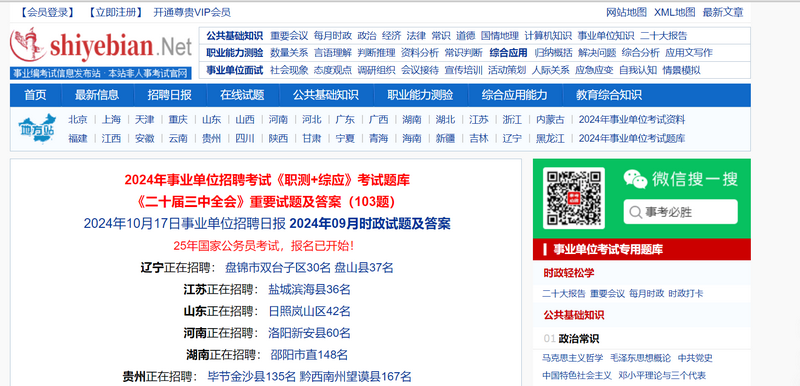Choose 黑龙江 regional site
800x386 pixels.
pyautogui.click(x=550, y=138)
